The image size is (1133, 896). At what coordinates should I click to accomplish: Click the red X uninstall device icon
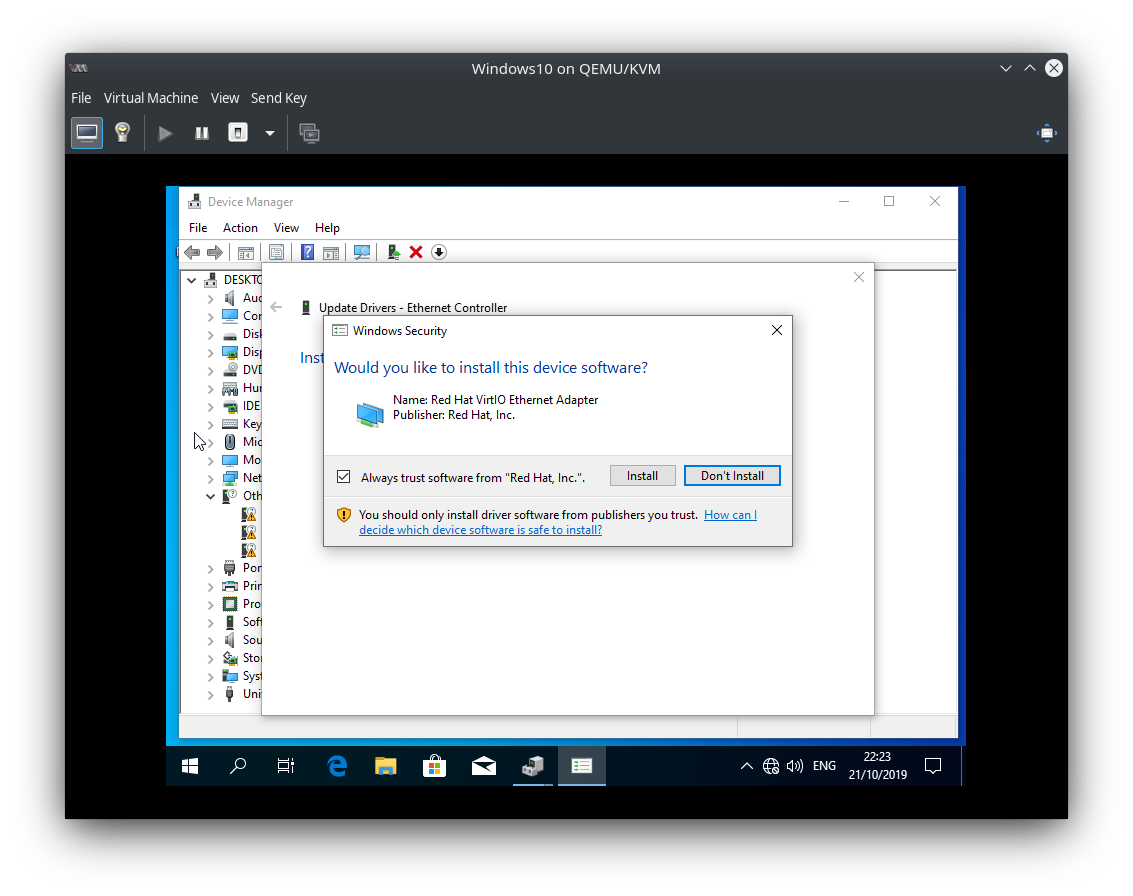416,252
